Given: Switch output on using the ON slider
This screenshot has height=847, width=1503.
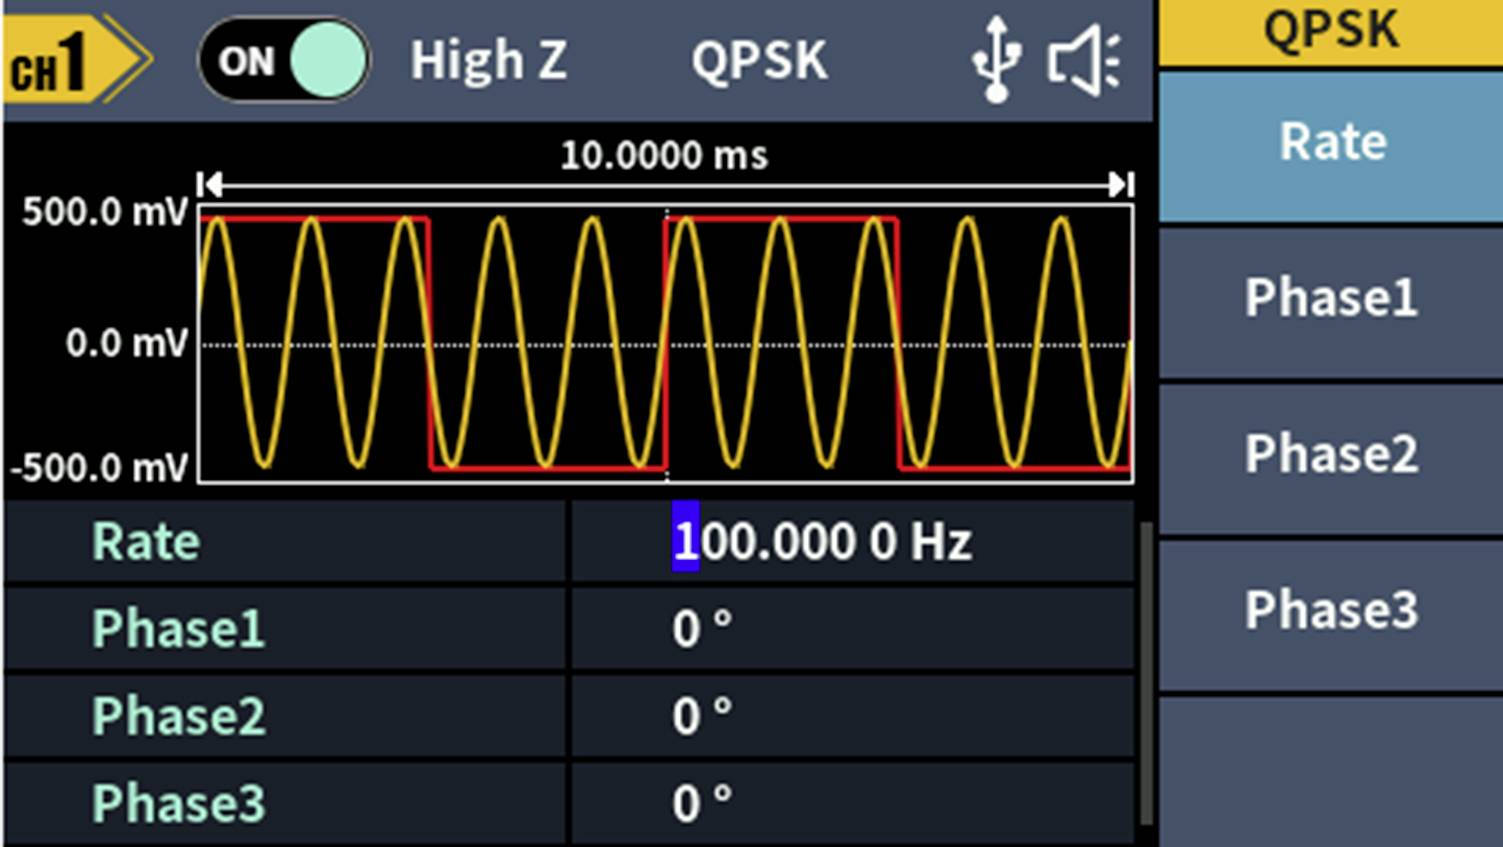Looking at the screenshot, I should pyautogui.click(x=283, y=60).
